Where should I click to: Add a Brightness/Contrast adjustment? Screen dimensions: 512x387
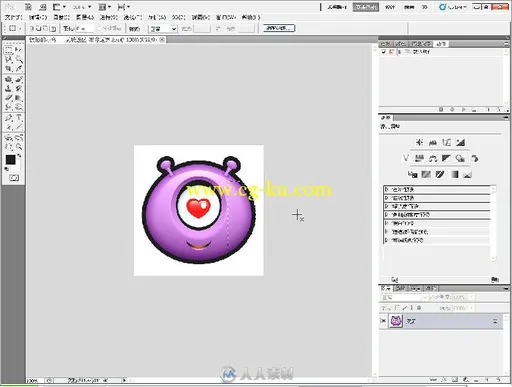[419, 143]
